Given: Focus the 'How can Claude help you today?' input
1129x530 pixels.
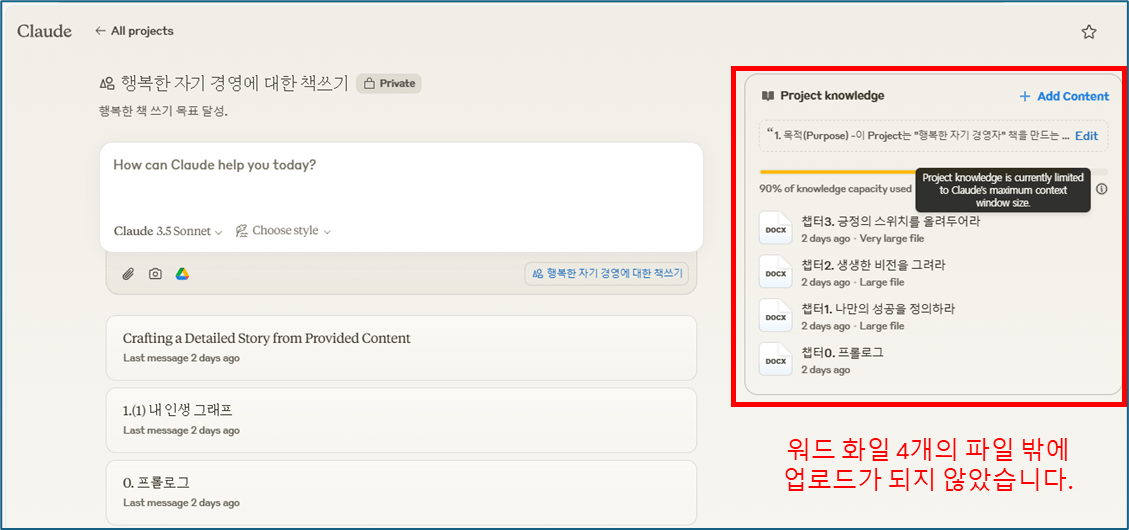Looking at the screenshot, I should (401, 165).
